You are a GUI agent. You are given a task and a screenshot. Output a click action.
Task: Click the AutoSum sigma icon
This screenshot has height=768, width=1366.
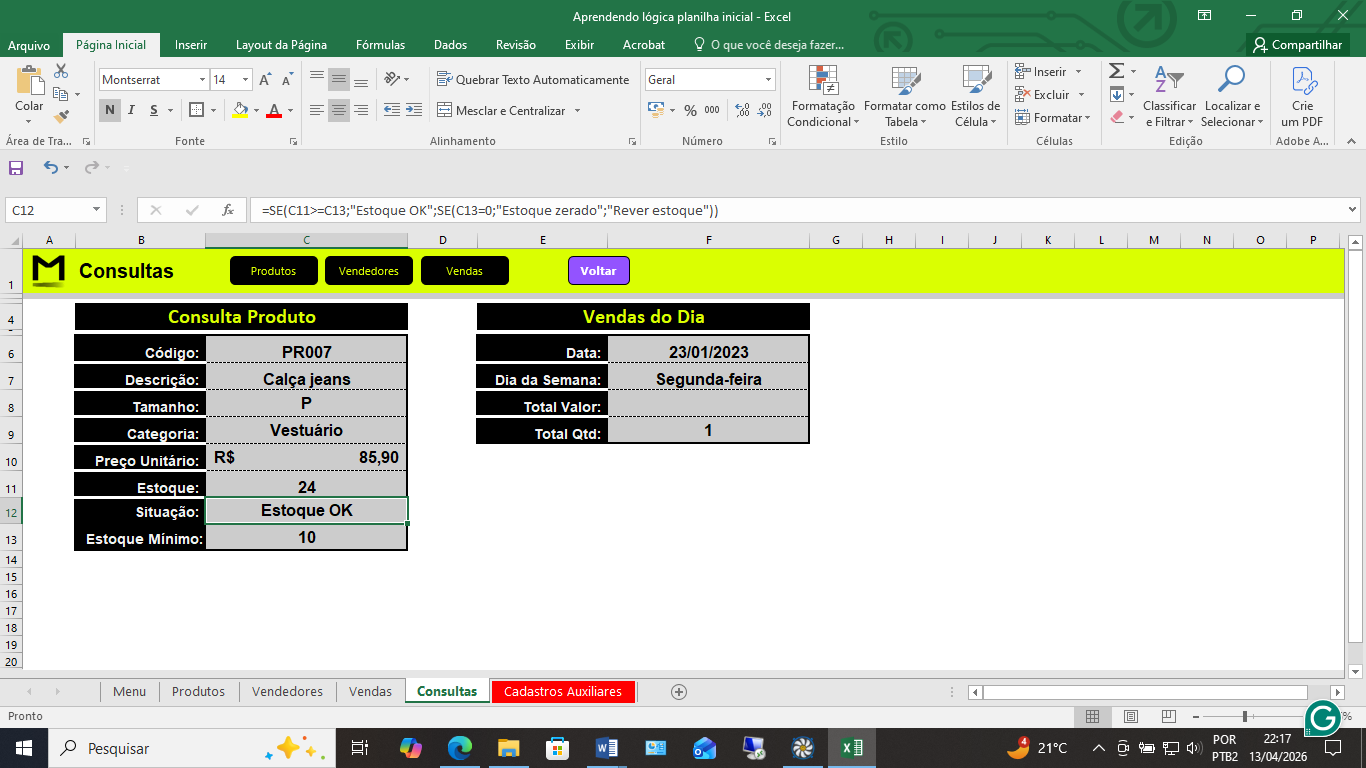pos(1117,71)
